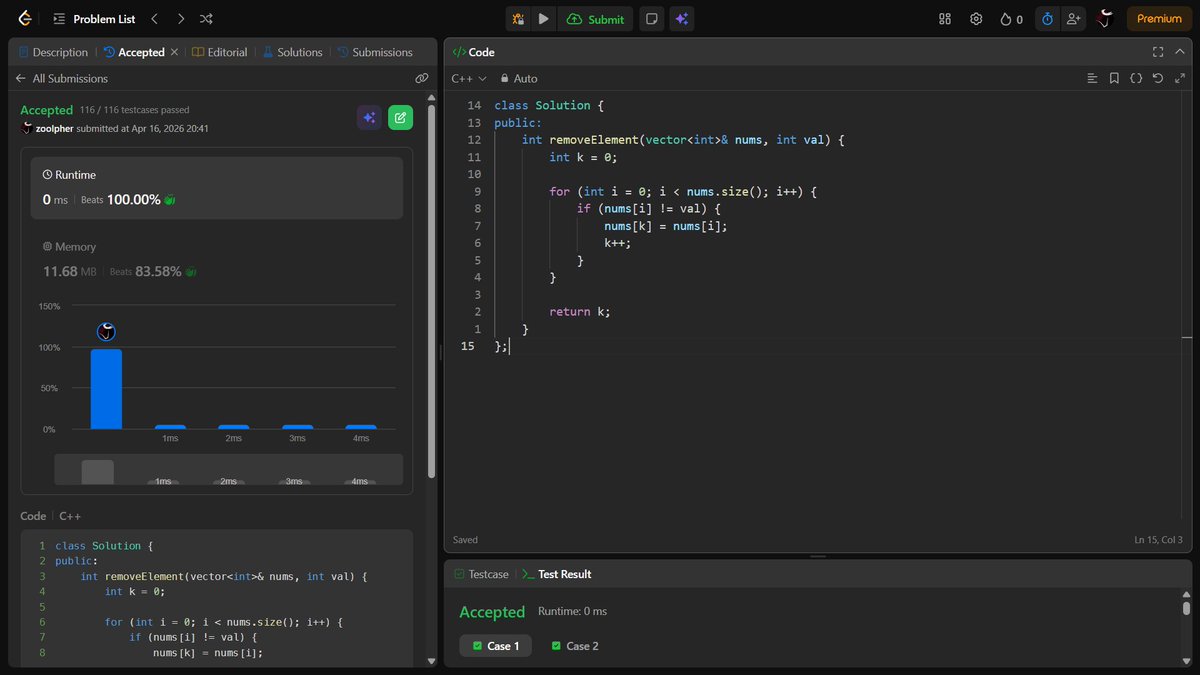Open the sticky notes panel
This screenshot has height=675, width=1200.
651,18
